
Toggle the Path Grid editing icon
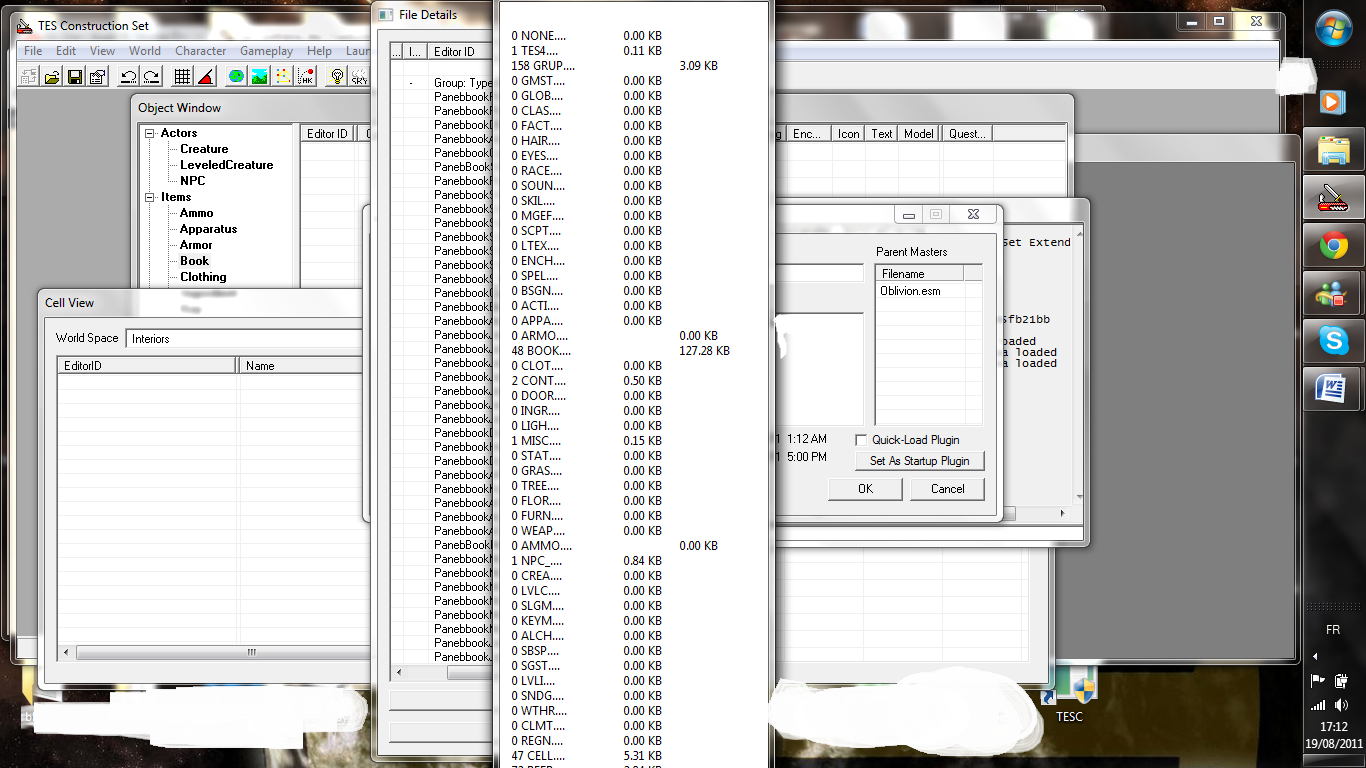point(282,76)
